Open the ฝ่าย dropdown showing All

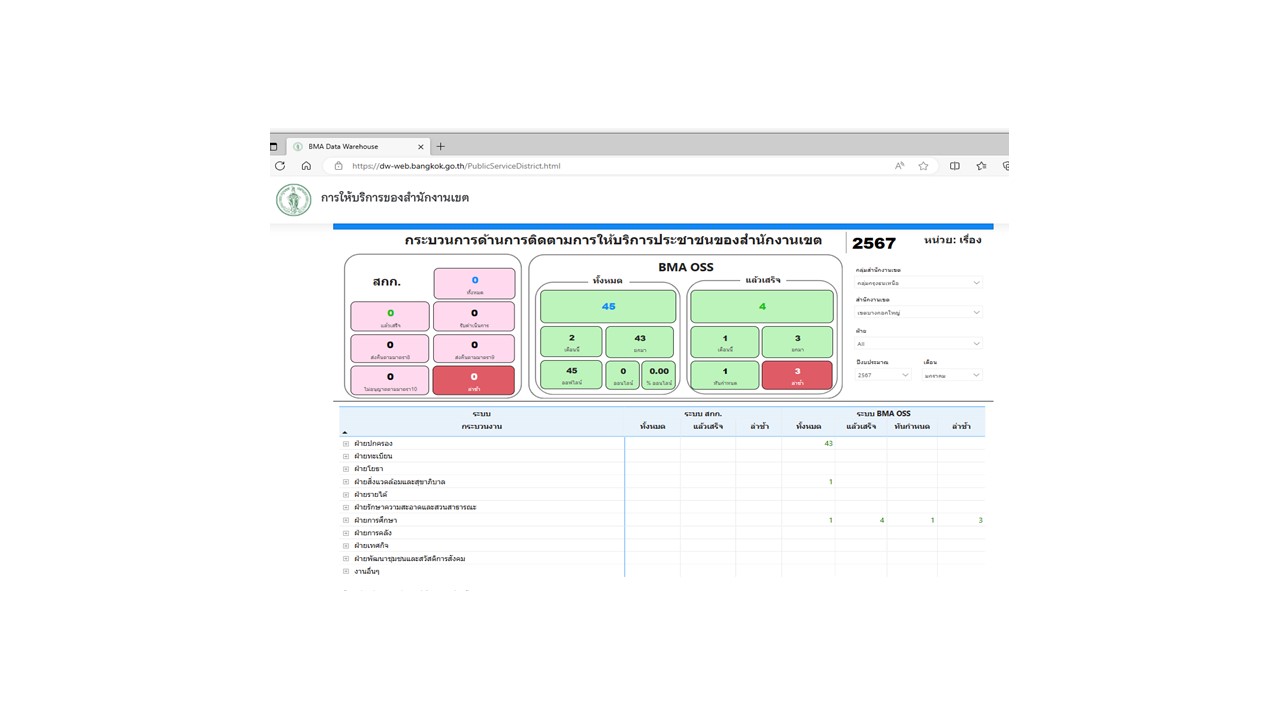click(x=919, y=344)
